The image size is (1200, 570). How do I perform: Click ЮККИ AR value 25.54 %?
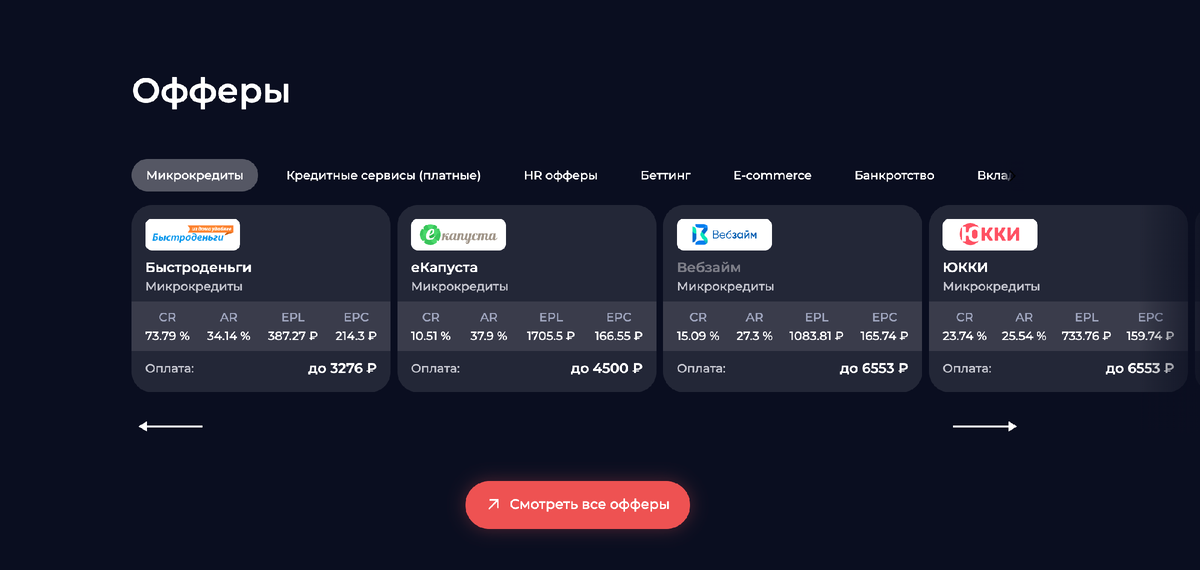1026,336
